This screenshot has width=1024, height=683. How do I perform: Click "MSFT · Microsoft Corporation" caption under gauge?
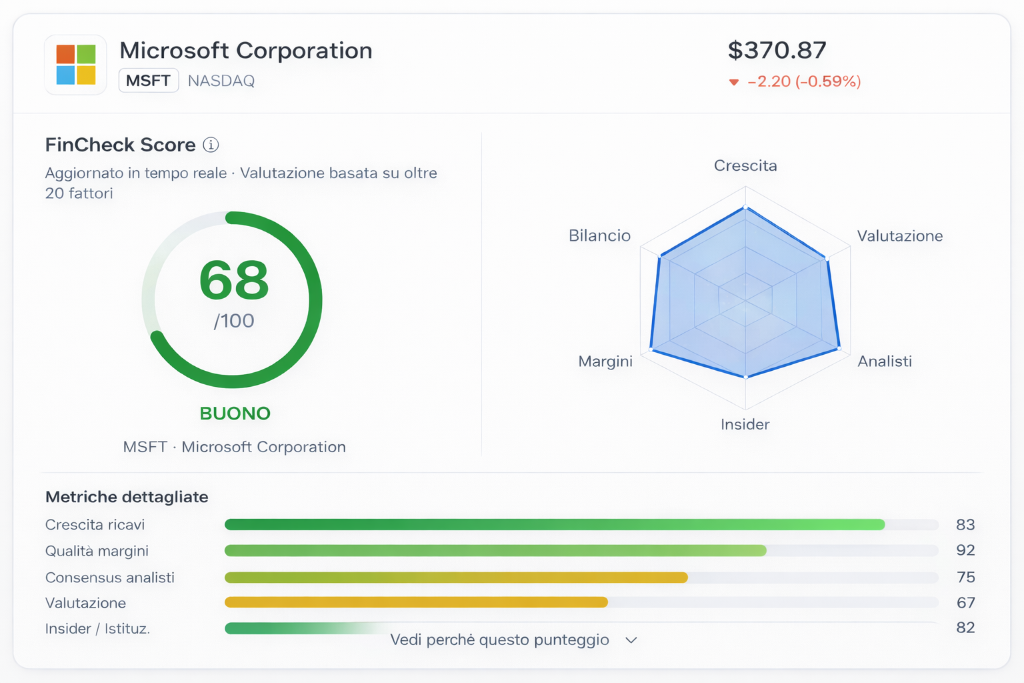point(234,447)
